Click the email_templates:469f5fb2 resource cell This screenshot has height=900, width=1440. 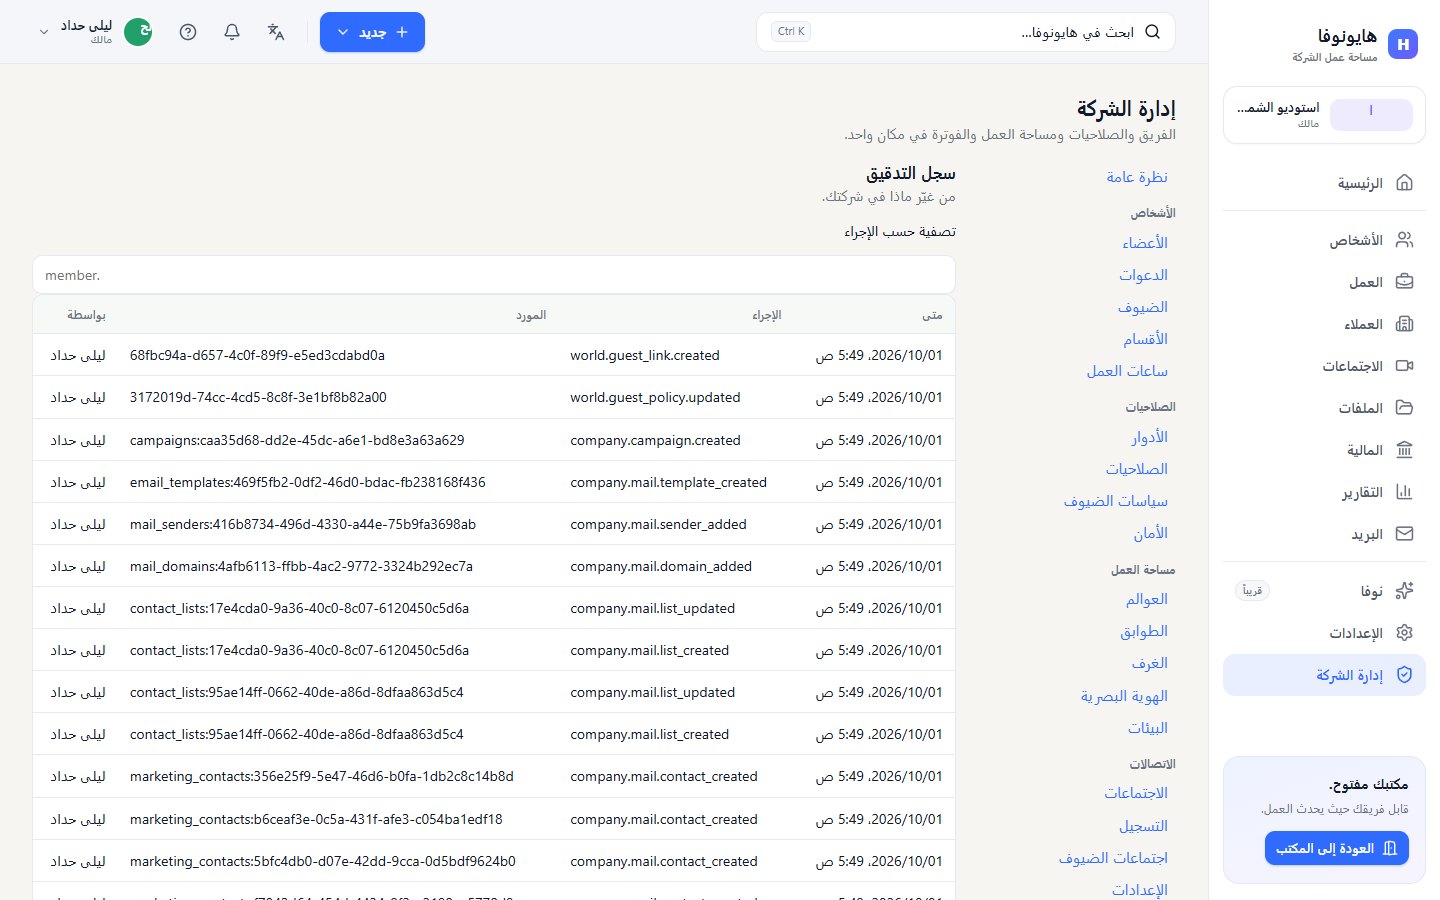point(308,482)
